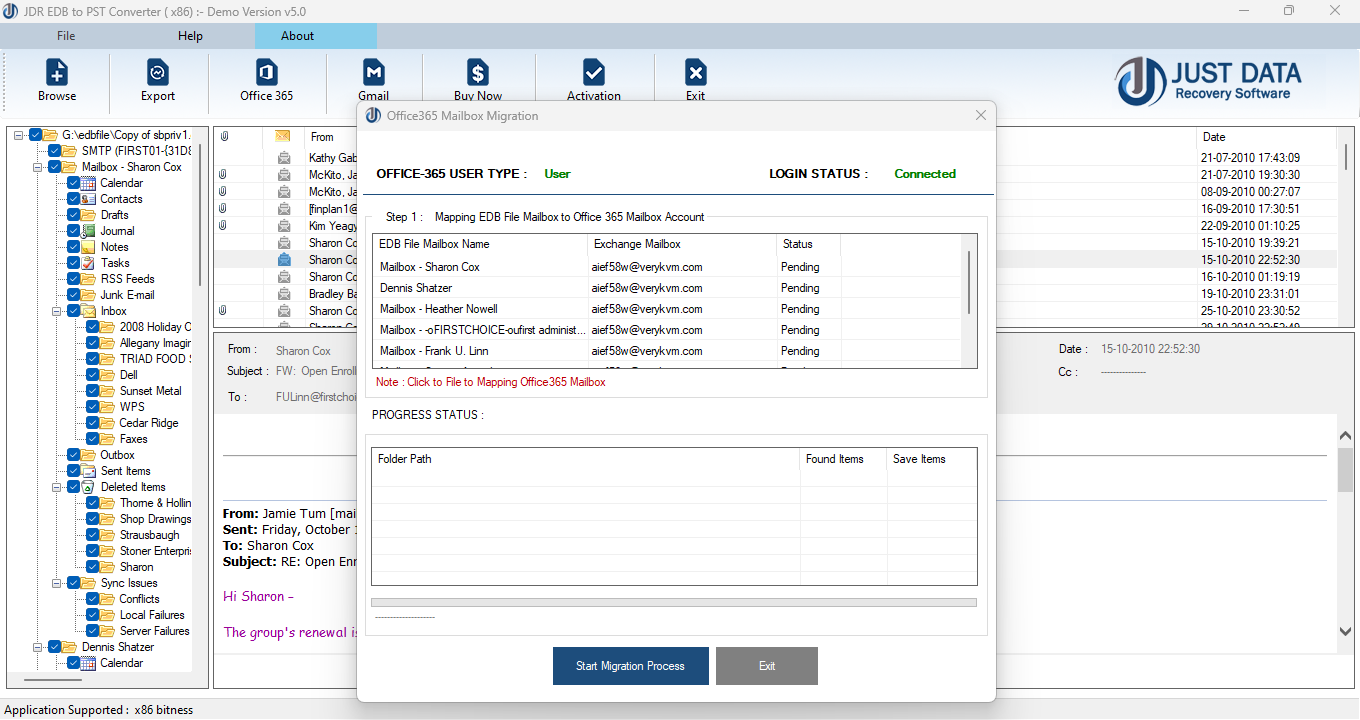This screenshot has width=1360, height=720.
Task: Click the Browse toolbar icon
Action: [x=56, y=78]
